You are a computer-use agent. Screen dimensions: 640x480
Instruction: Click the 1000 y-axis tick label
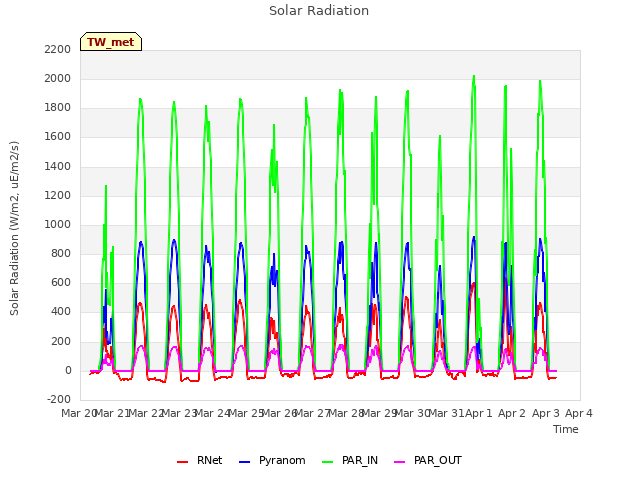pyautogui.click(x=58, y=224)
